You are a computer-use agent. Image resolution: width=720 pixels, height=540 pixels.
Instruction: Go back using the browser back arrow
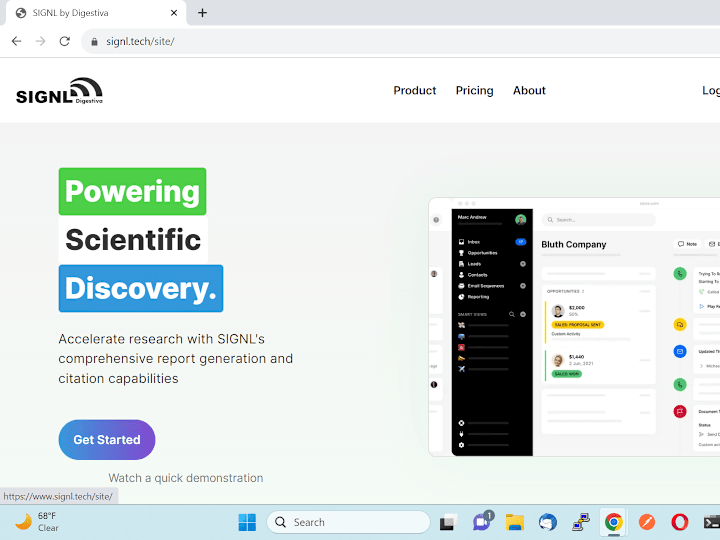coord(17,41)
